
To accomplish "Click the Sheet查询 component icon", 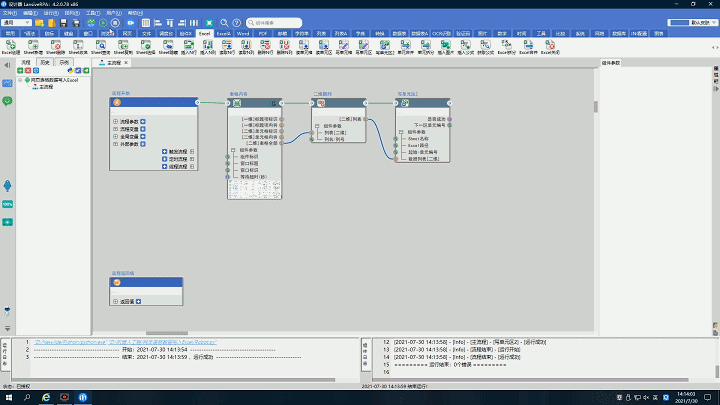I will pyautogui.click(x=101, y=47).
